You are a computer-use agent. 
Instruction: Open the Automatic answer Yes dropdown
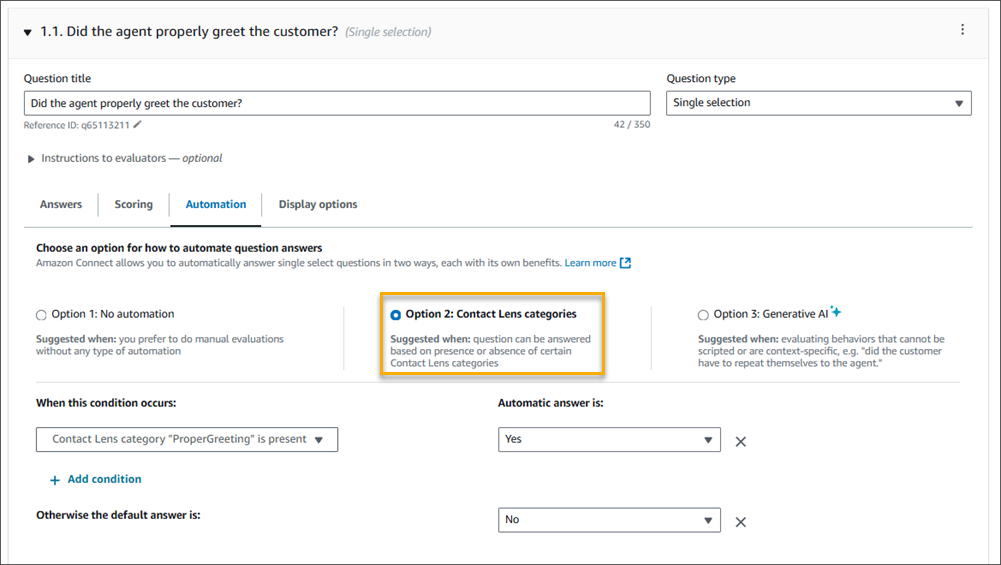point(608,440)
